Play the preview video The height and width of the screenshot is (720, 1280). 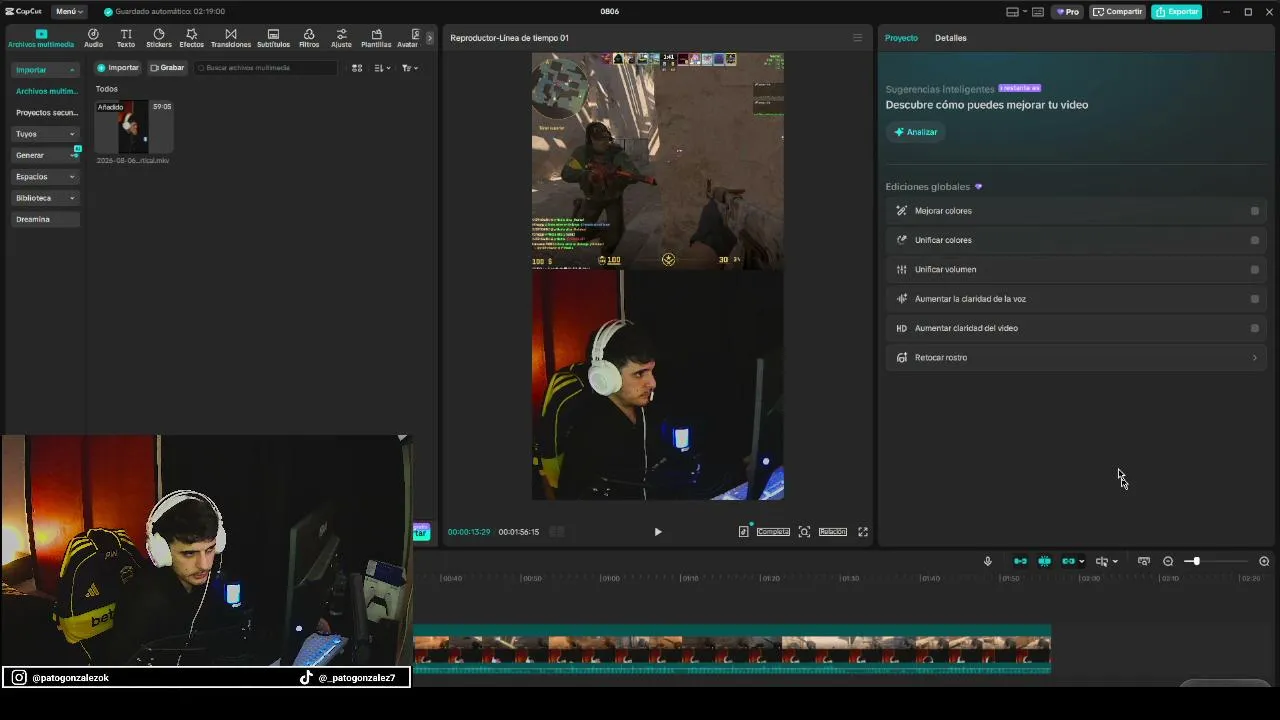(x=658, y=532)
